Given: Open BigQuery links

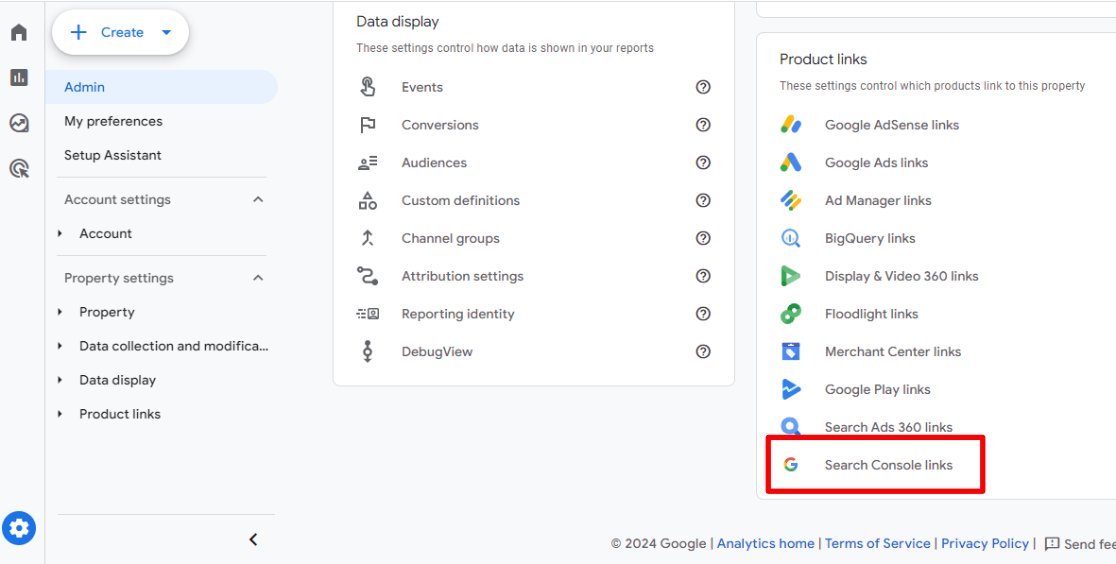Looking at the screenshot, I should 870,238.
